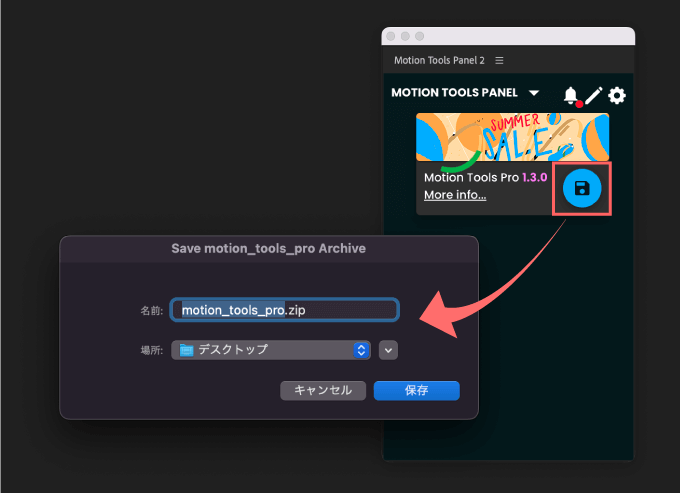Open settings with the gear icon
This screenshot has height=493, width=680.
(617, 95)
